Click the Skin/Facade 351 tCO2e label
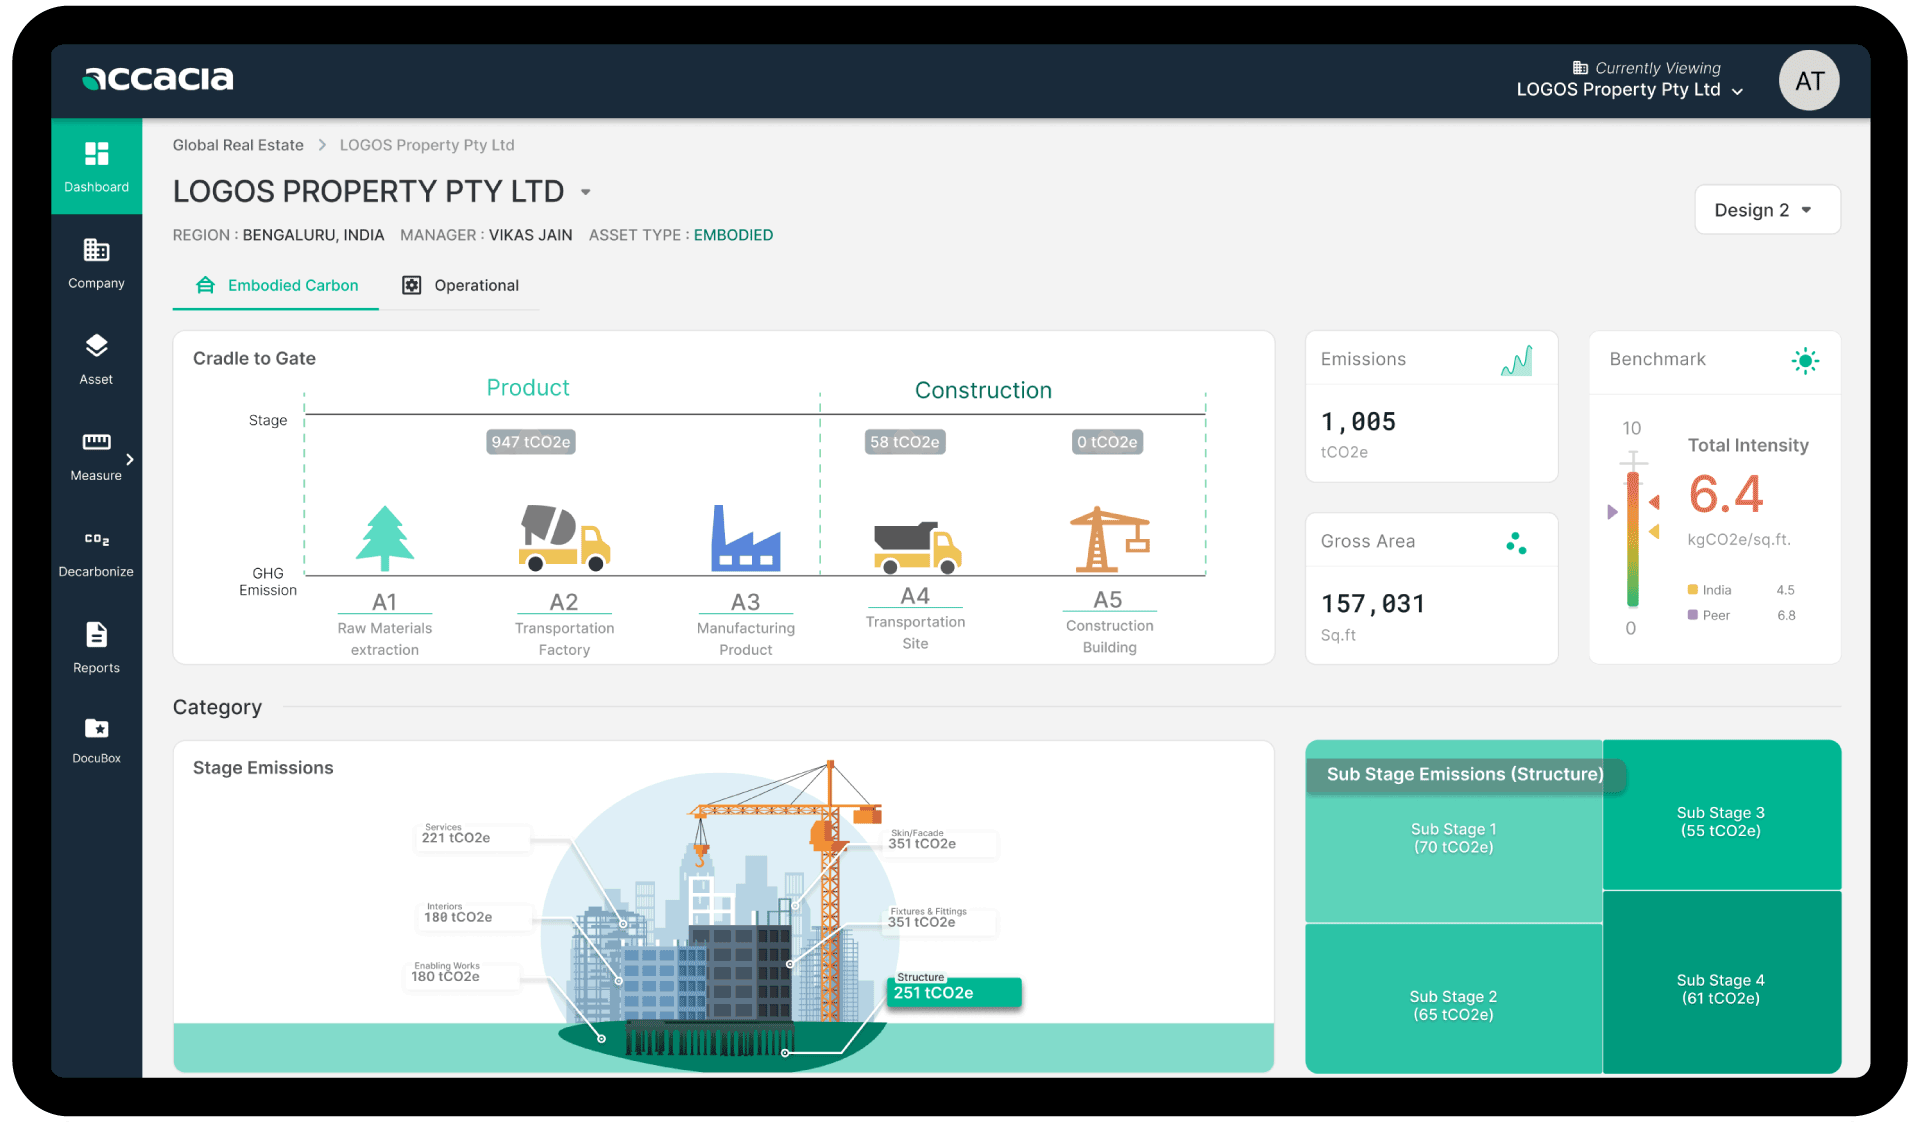Image resolution: width=1920 pixels, height=1122 pixels. (x=940, y=841)
